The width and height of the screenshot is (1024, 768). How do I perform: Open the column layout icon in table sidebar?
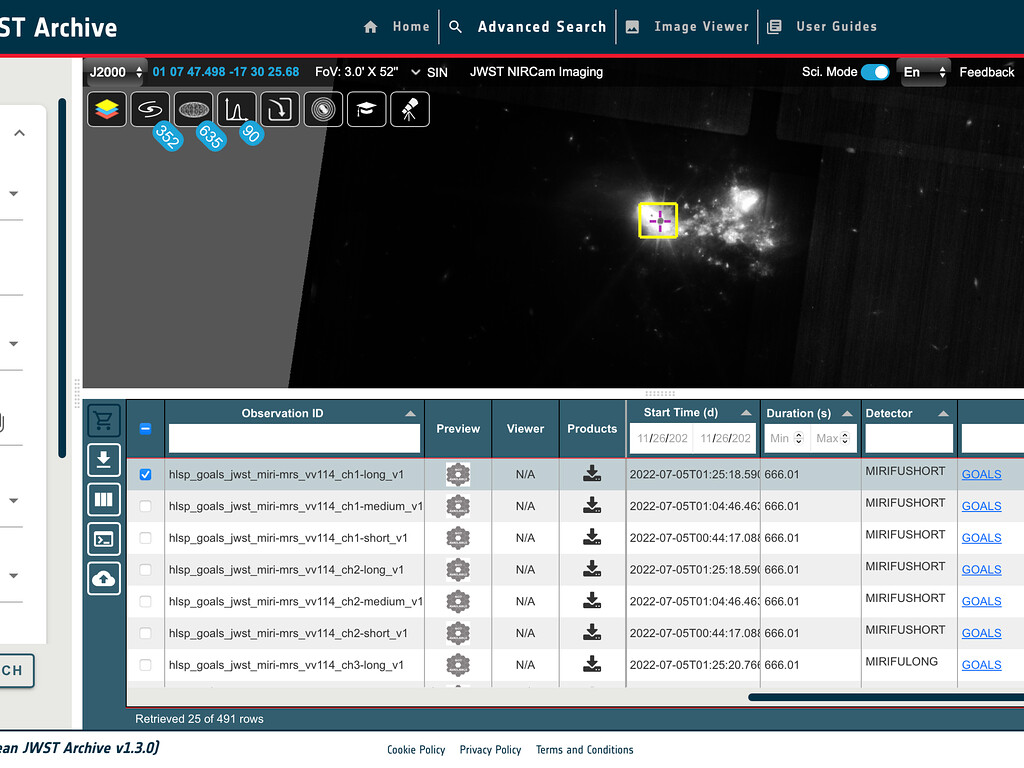(x=104, y=499)
